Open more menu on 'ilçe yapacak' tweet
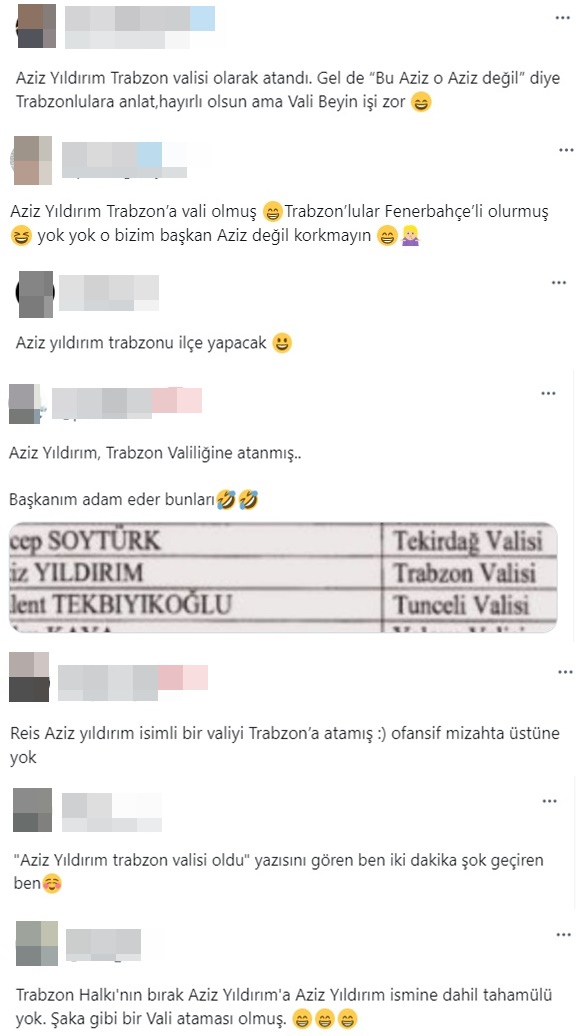Screen dimensions: 580x1036 (559, 283)
